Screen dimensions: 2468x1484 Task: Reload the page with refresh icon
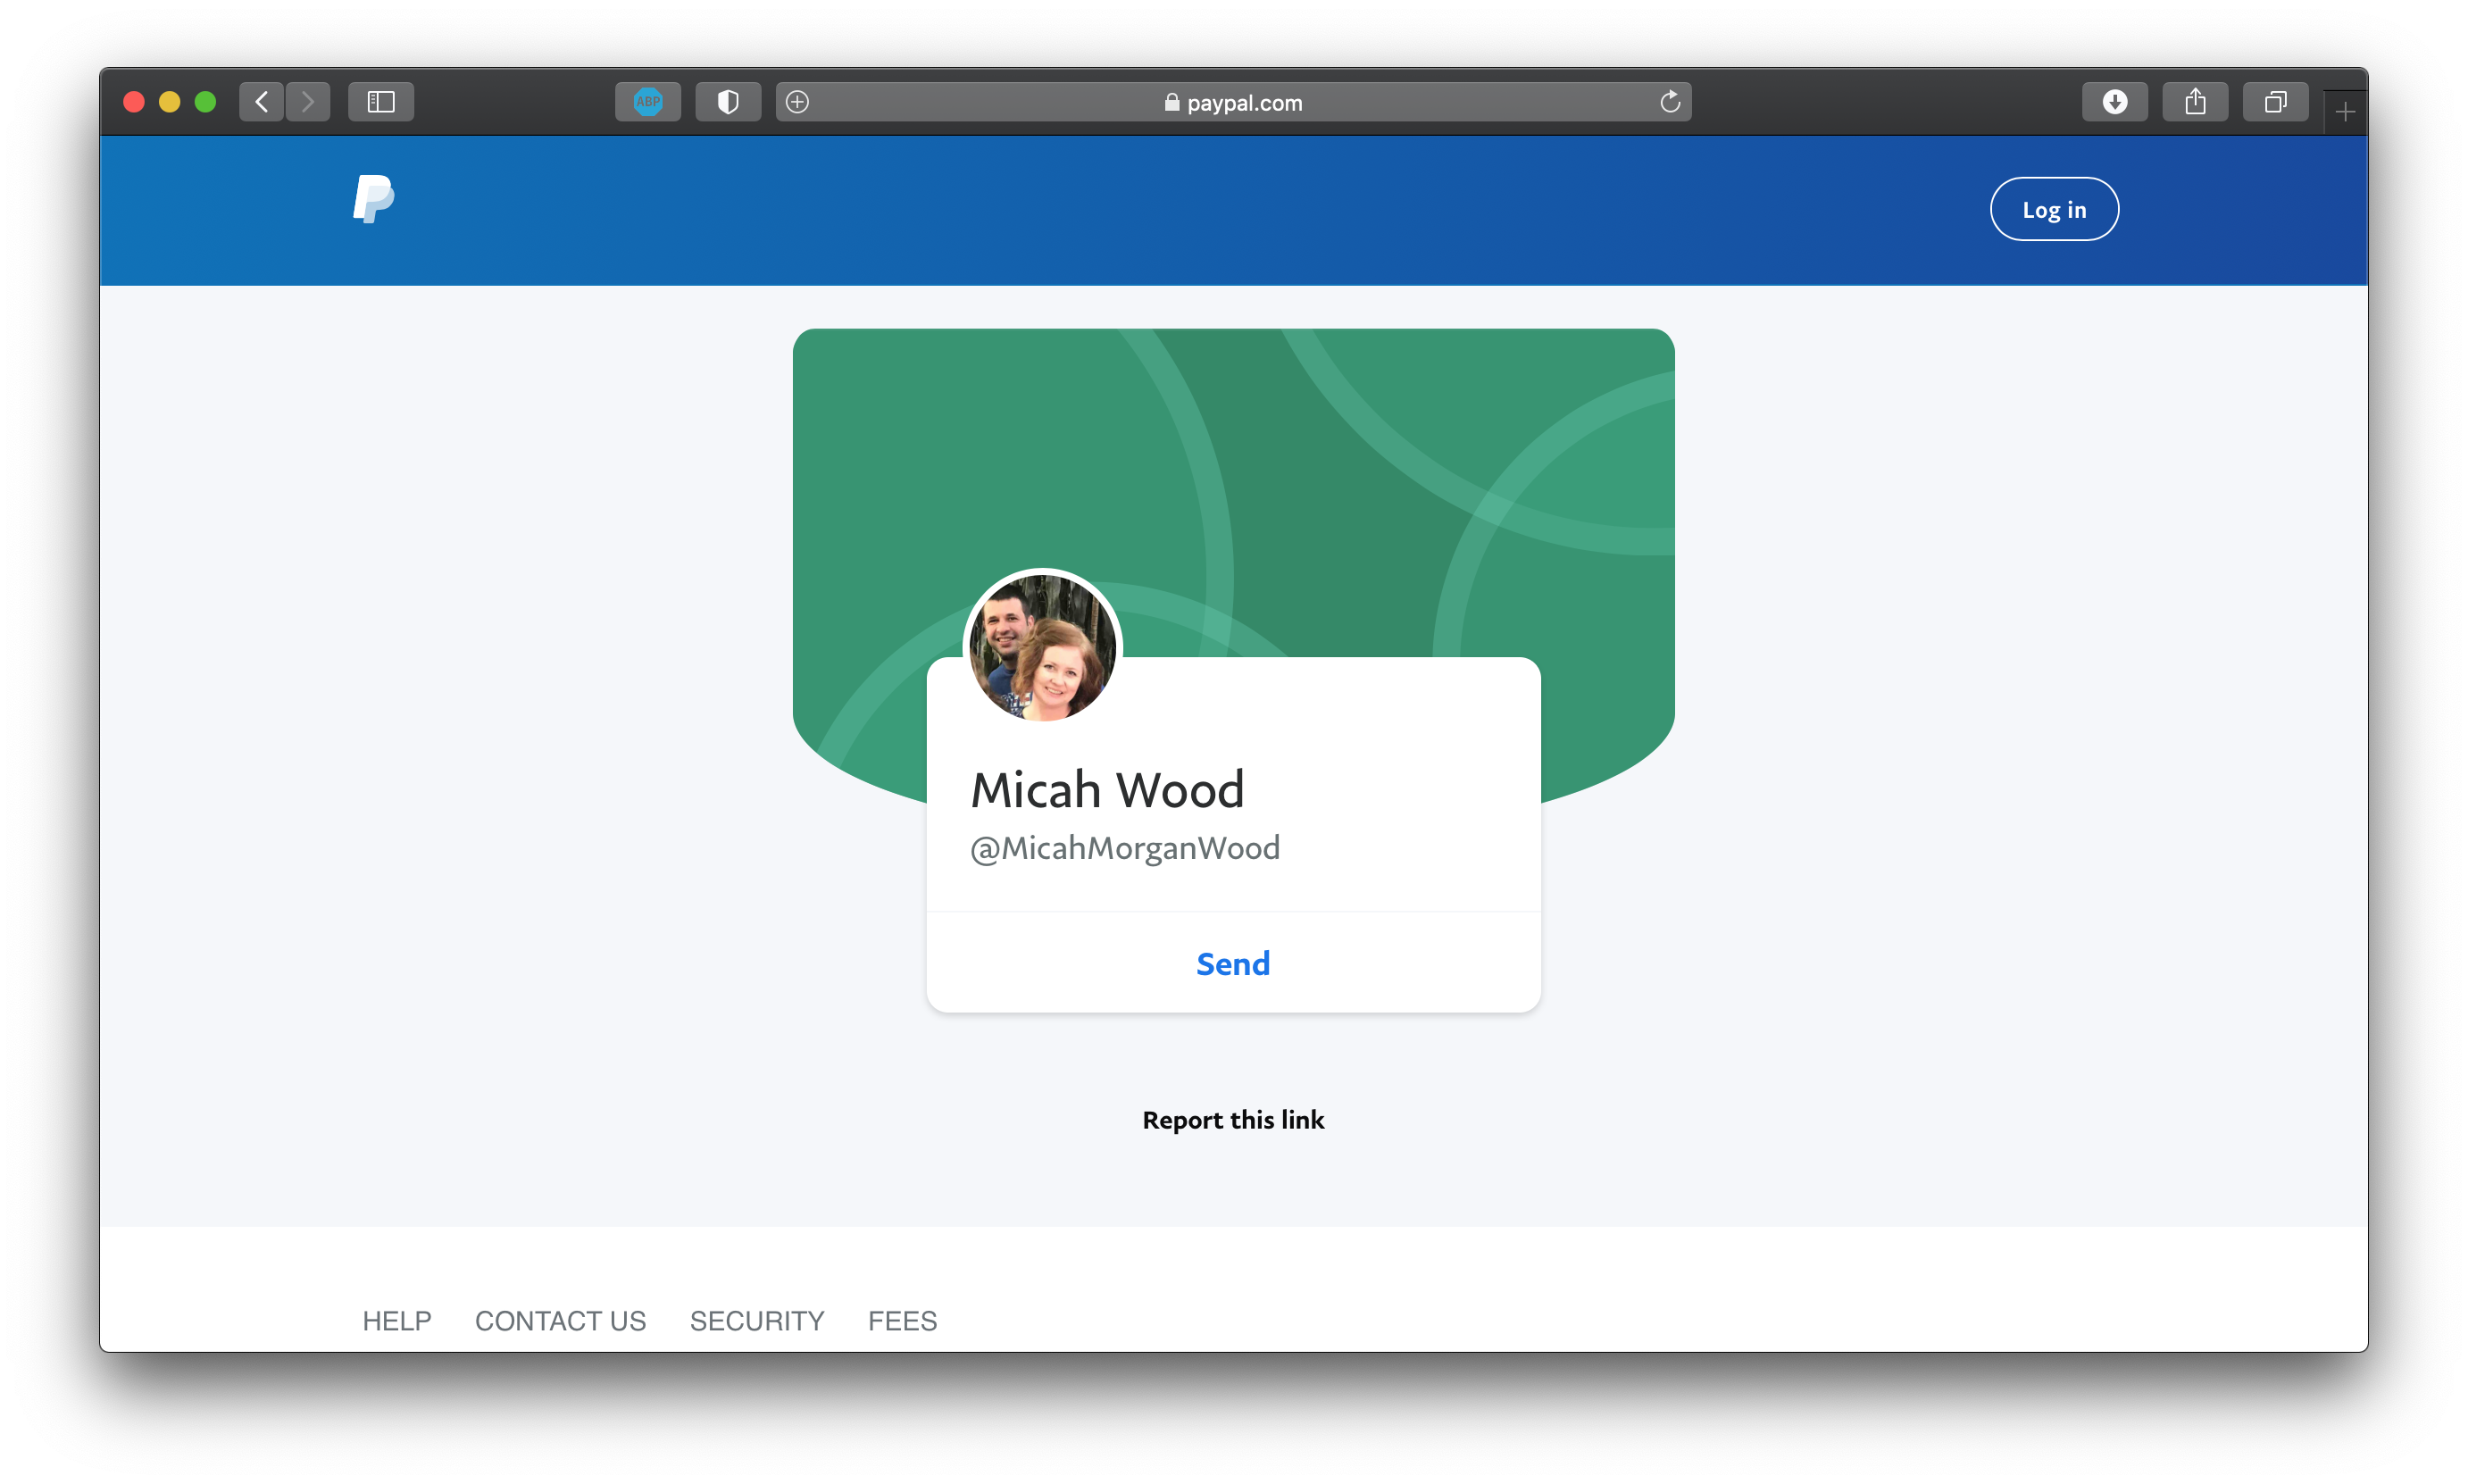[x=1670, y=102]
